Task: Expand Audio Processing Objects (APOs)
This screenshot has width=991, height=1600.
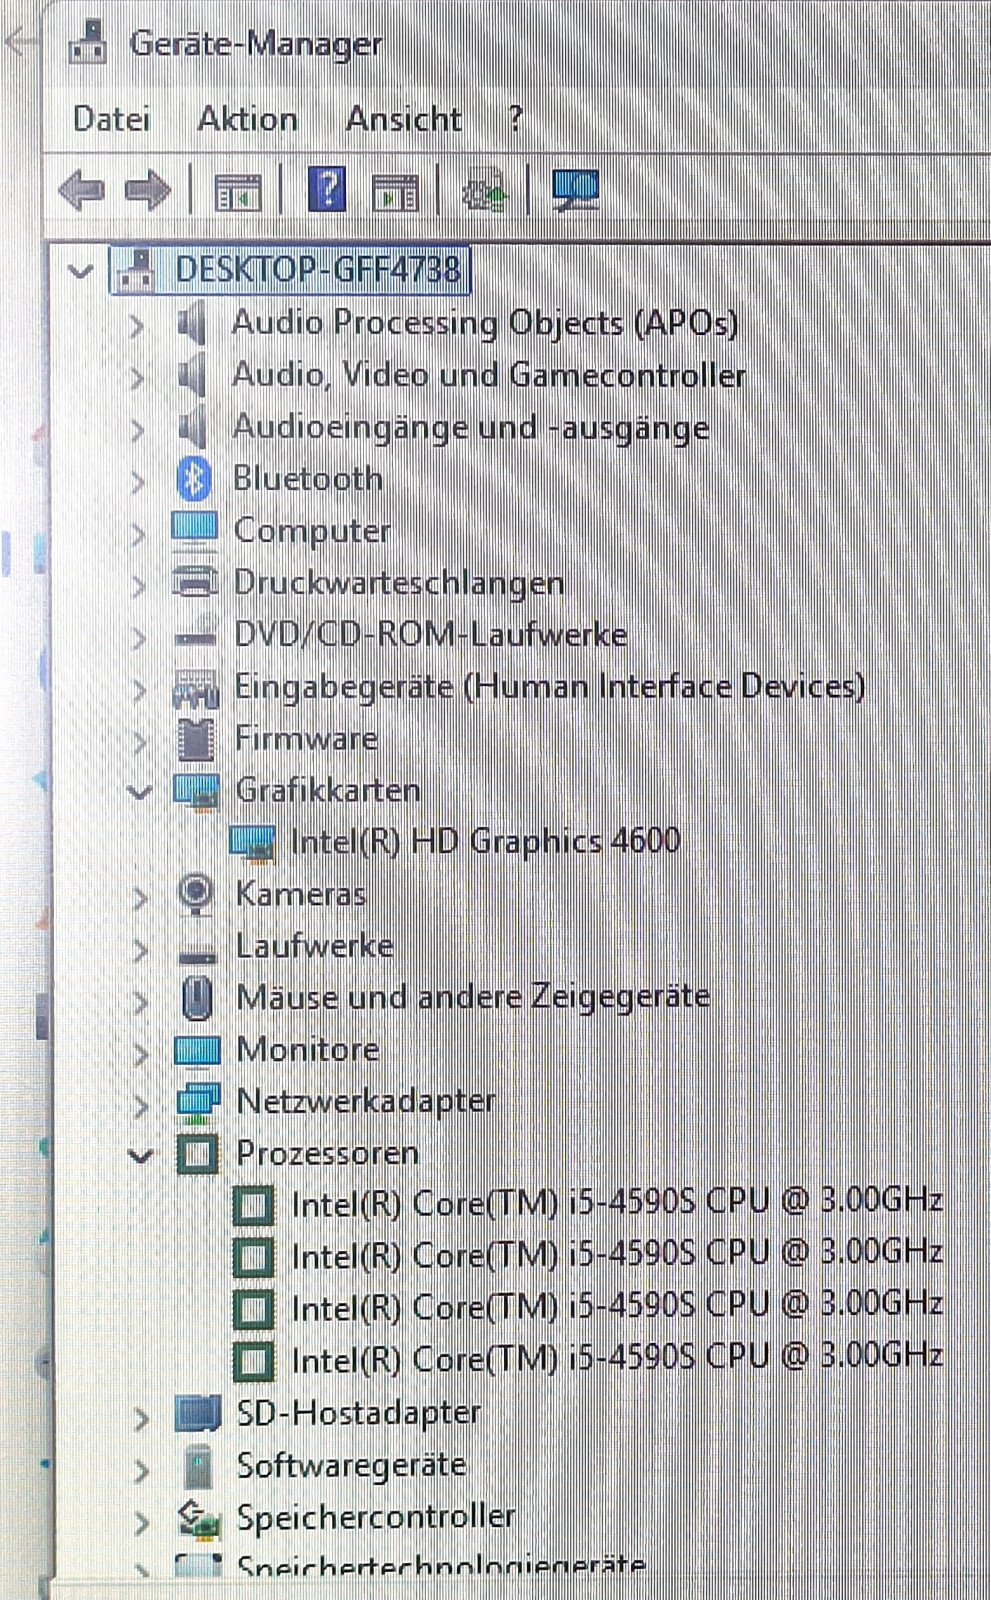Action: 137,324
